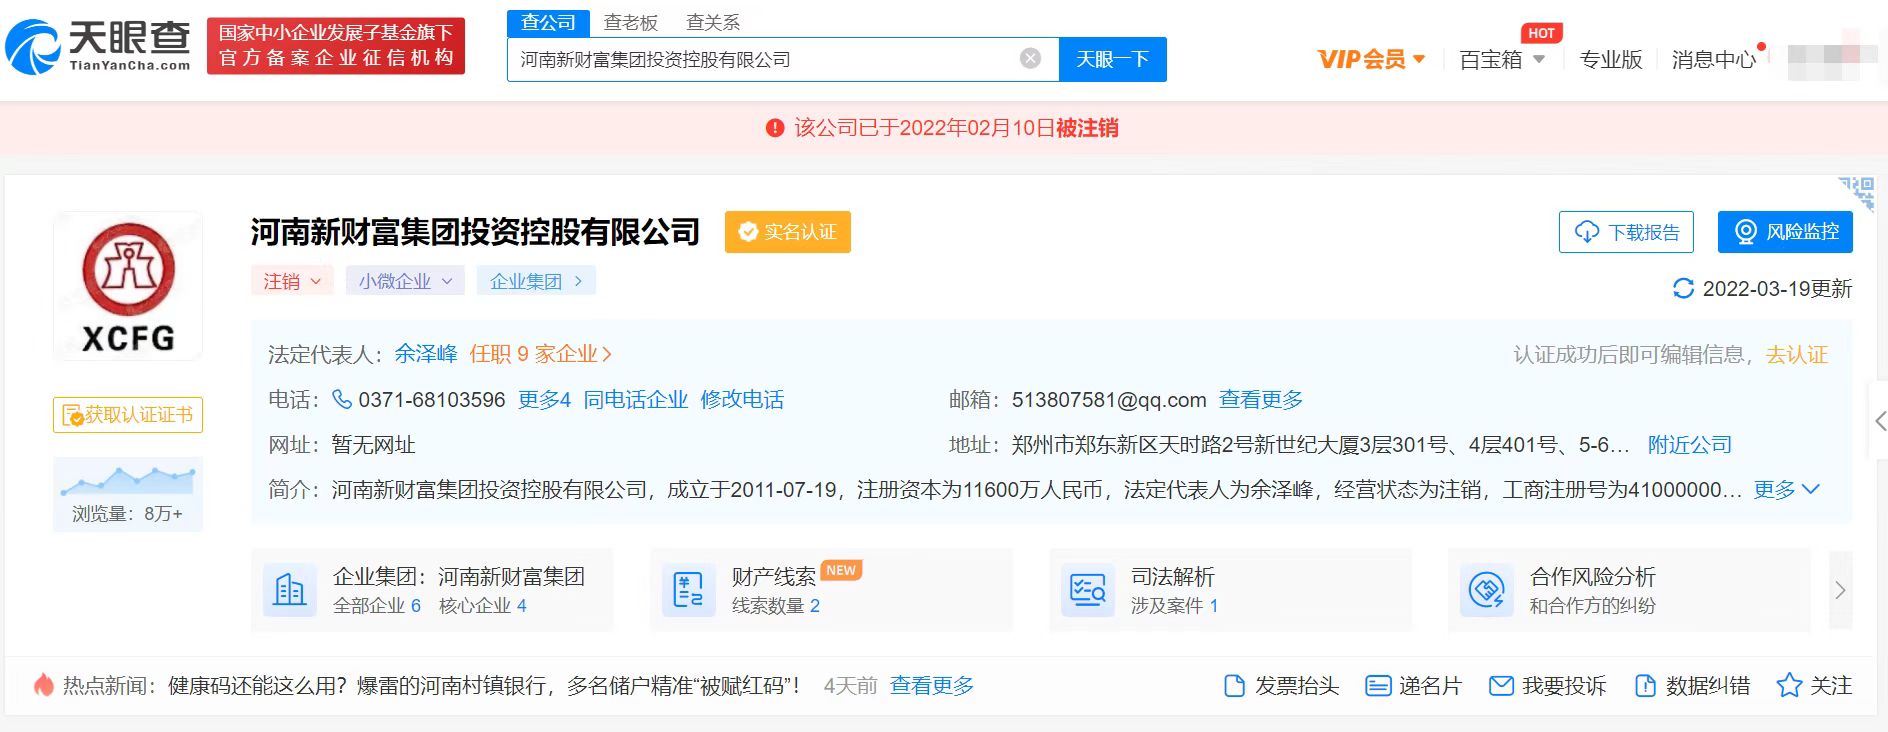Image resolution: width=1888 pixels, height=732 pixels.
Task: Click the QR code corner icon
Action: coord(1857,192)
